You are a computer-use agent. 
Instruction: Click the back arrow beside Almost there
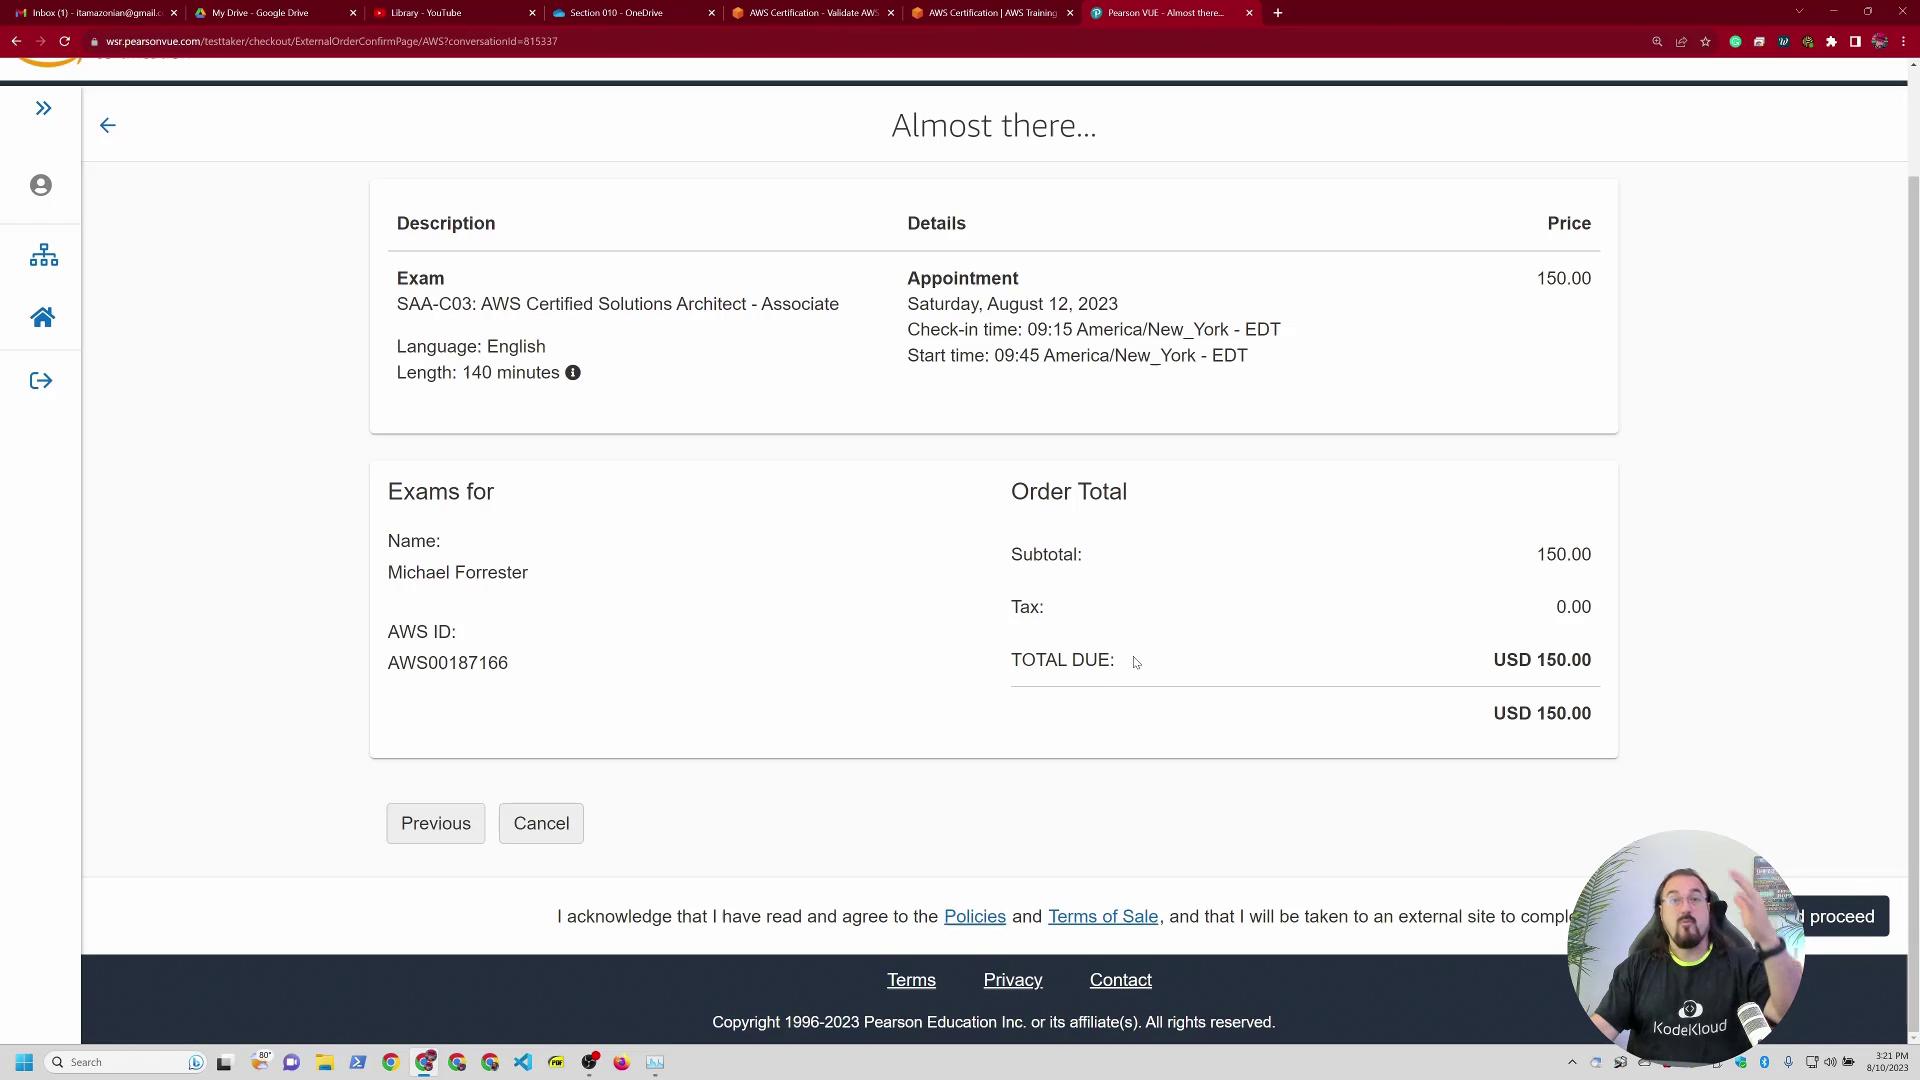coord(108,126)
